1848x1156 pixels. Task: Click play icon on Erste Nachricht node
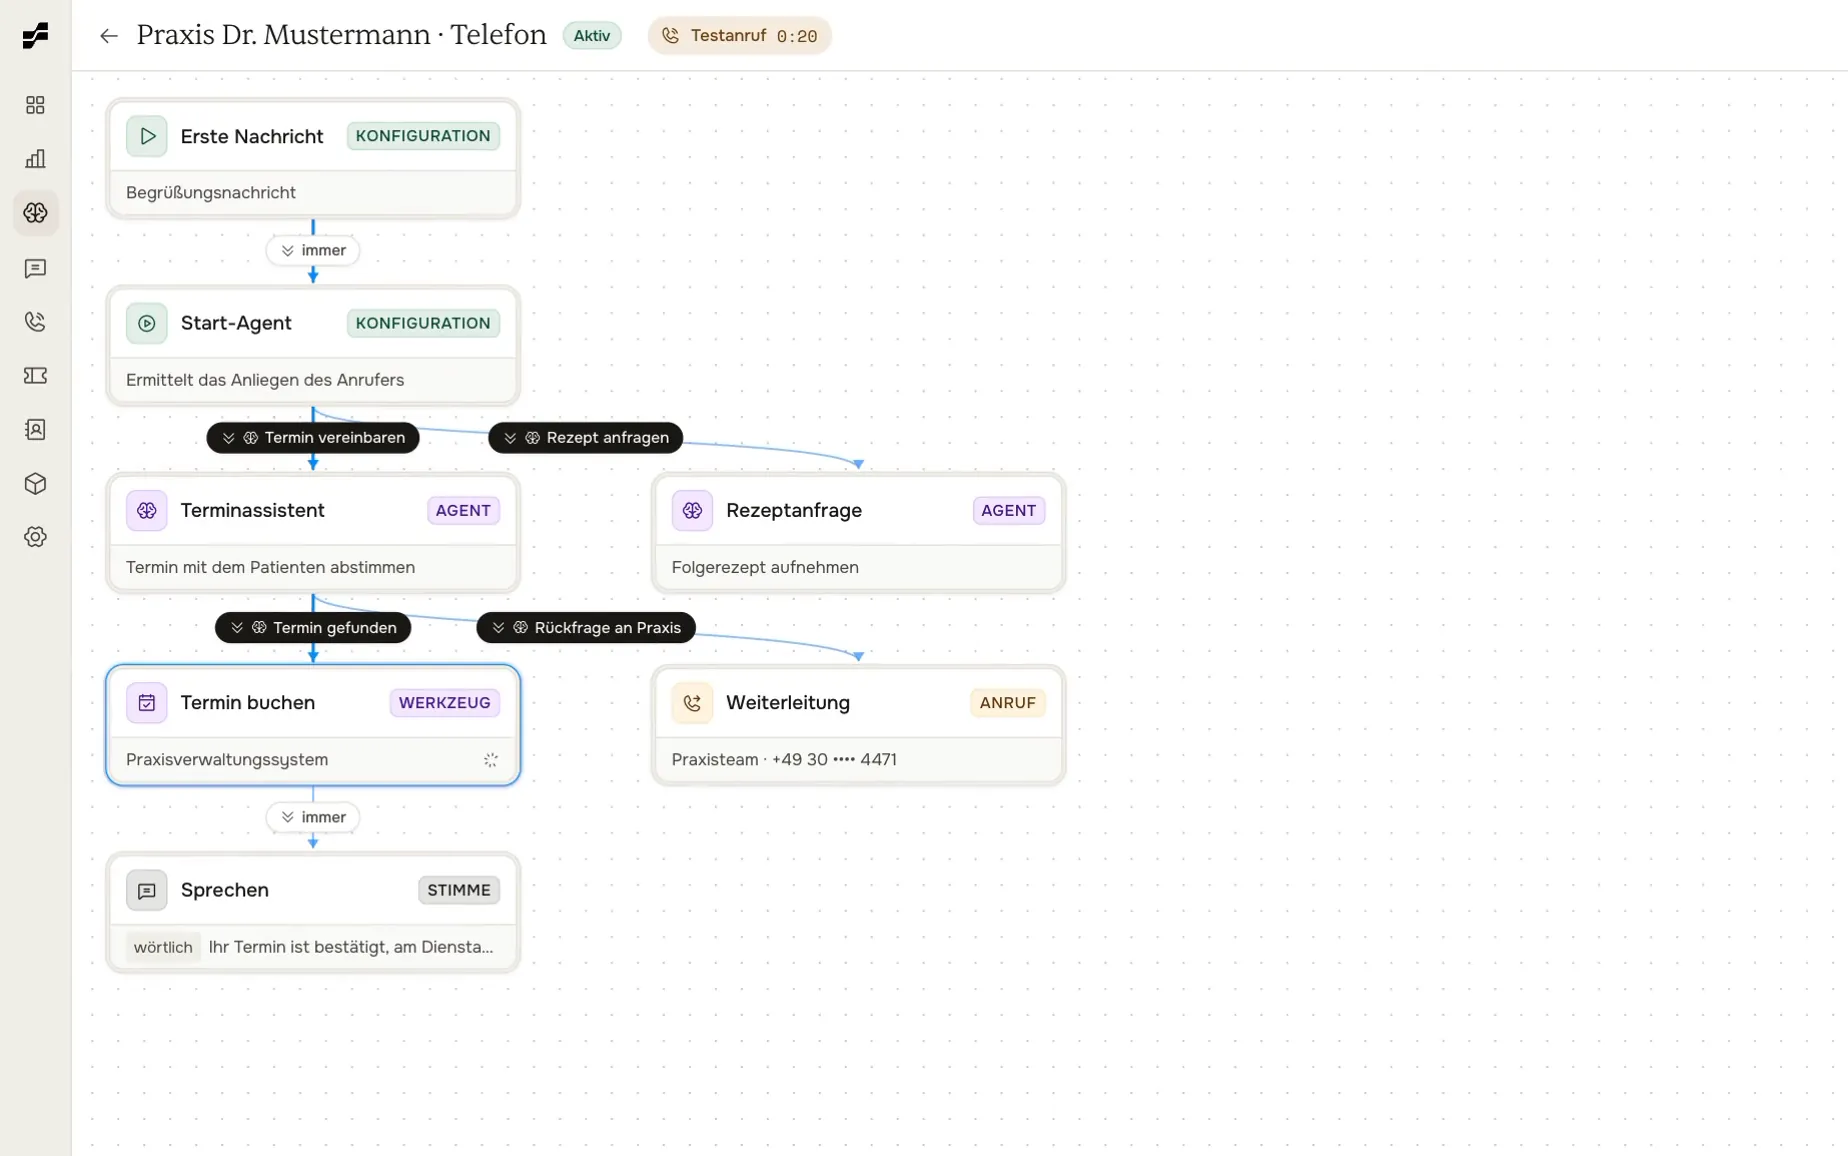147,136
